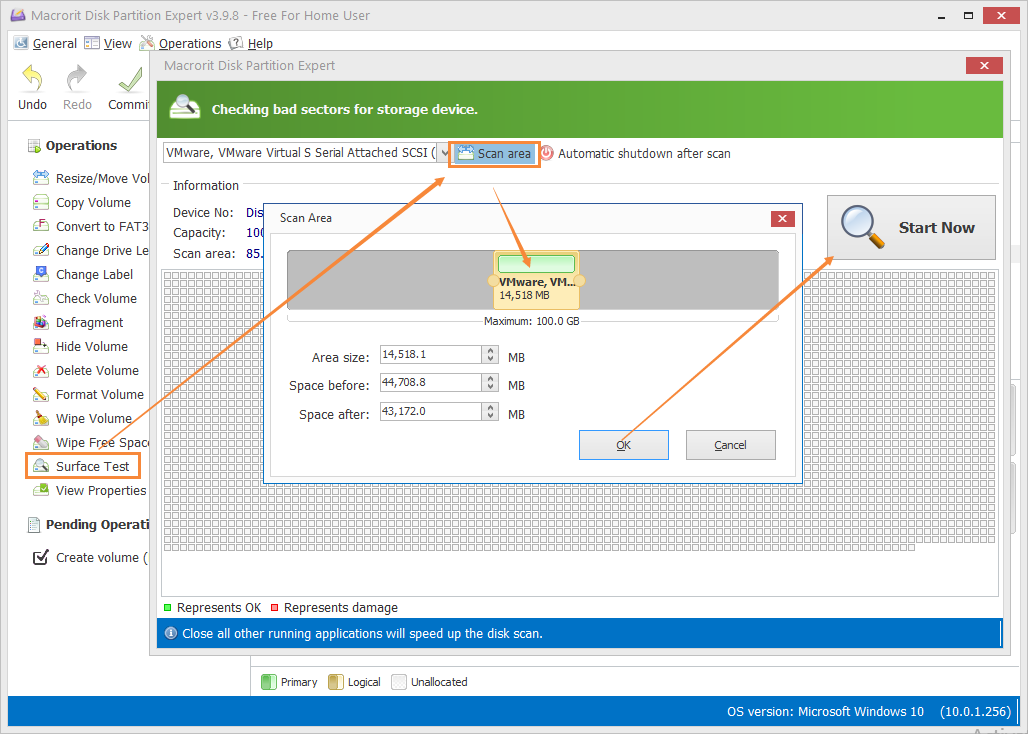Choose the Format Volume operation icon
The image size is (1028, 734).
point(41,395)
